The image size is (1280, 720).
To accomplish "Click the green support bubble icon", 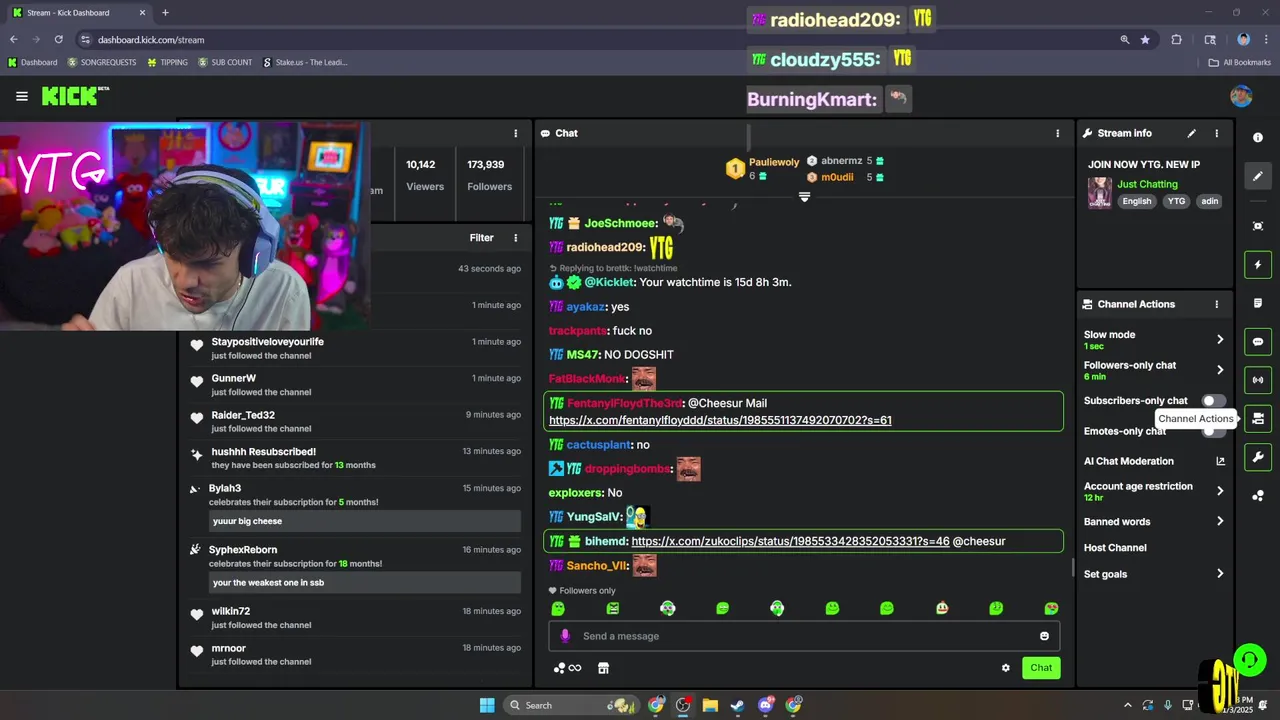I will tap(1249, 659).
